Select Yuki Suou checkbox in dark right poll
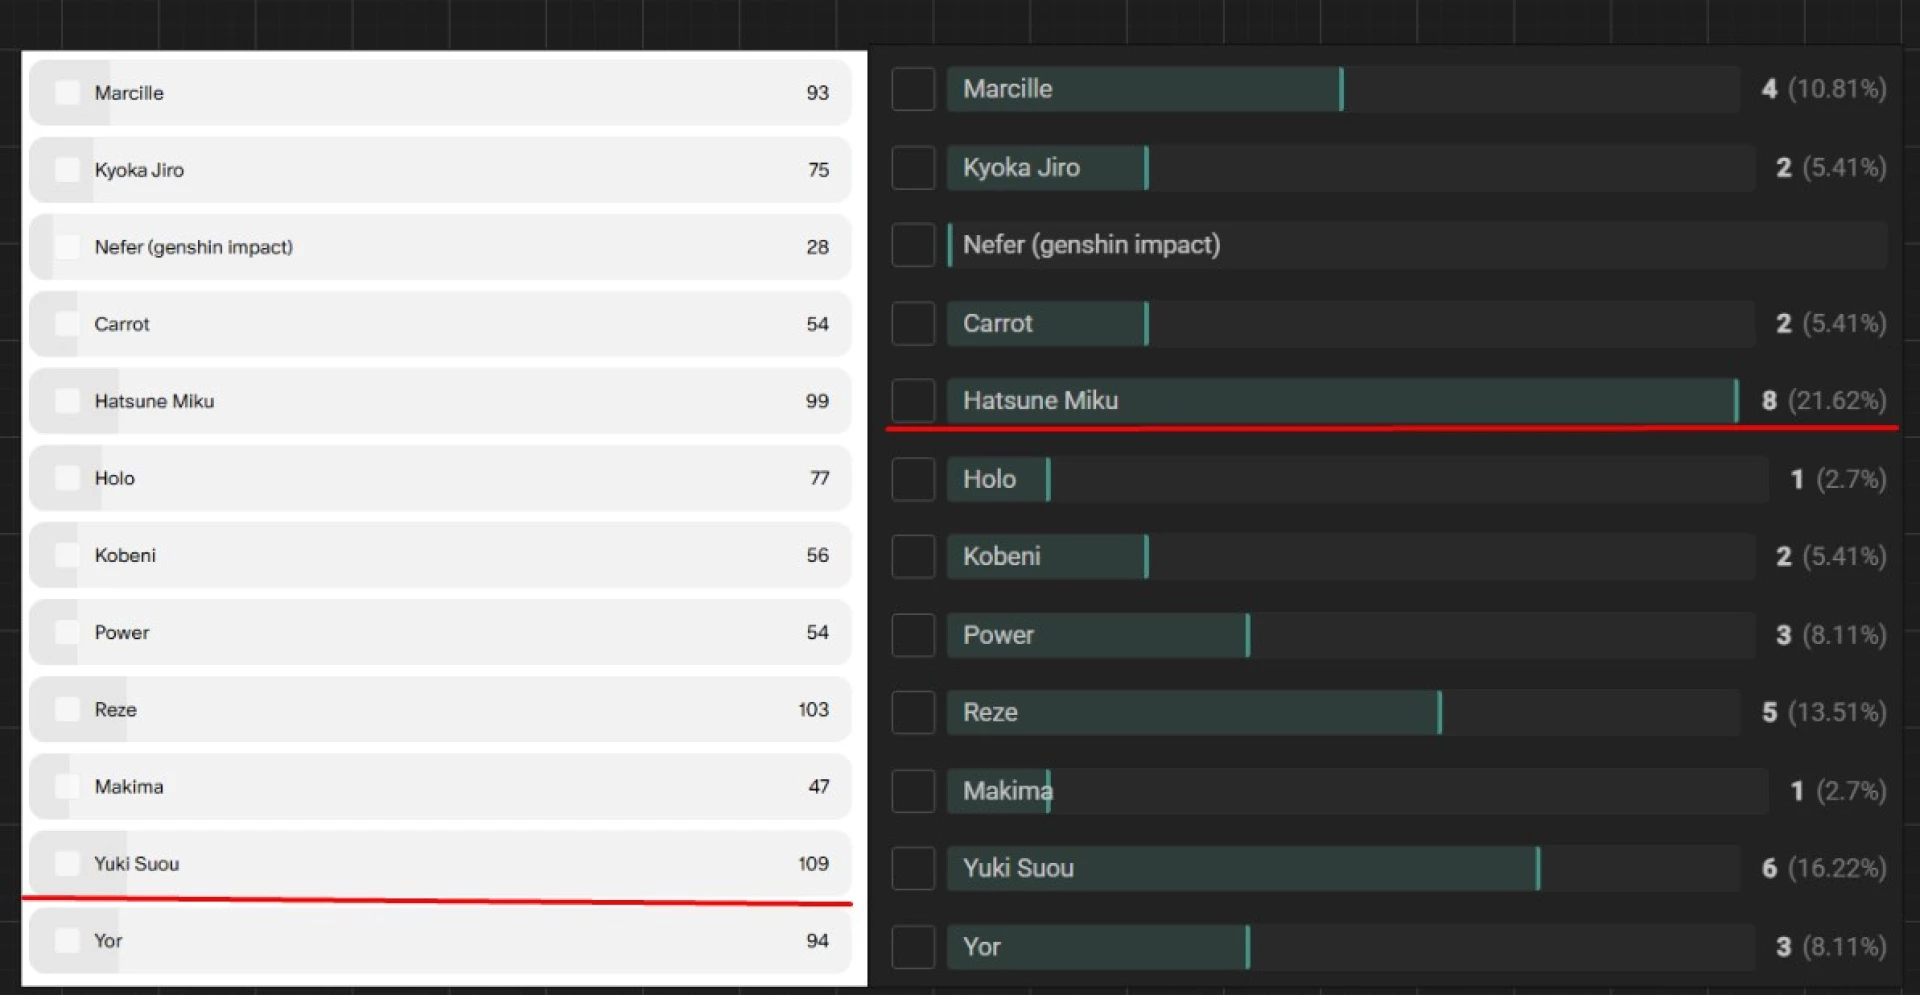Image resolution: width=1920 pixels, height=995 pixels. [x=913, y=868]
